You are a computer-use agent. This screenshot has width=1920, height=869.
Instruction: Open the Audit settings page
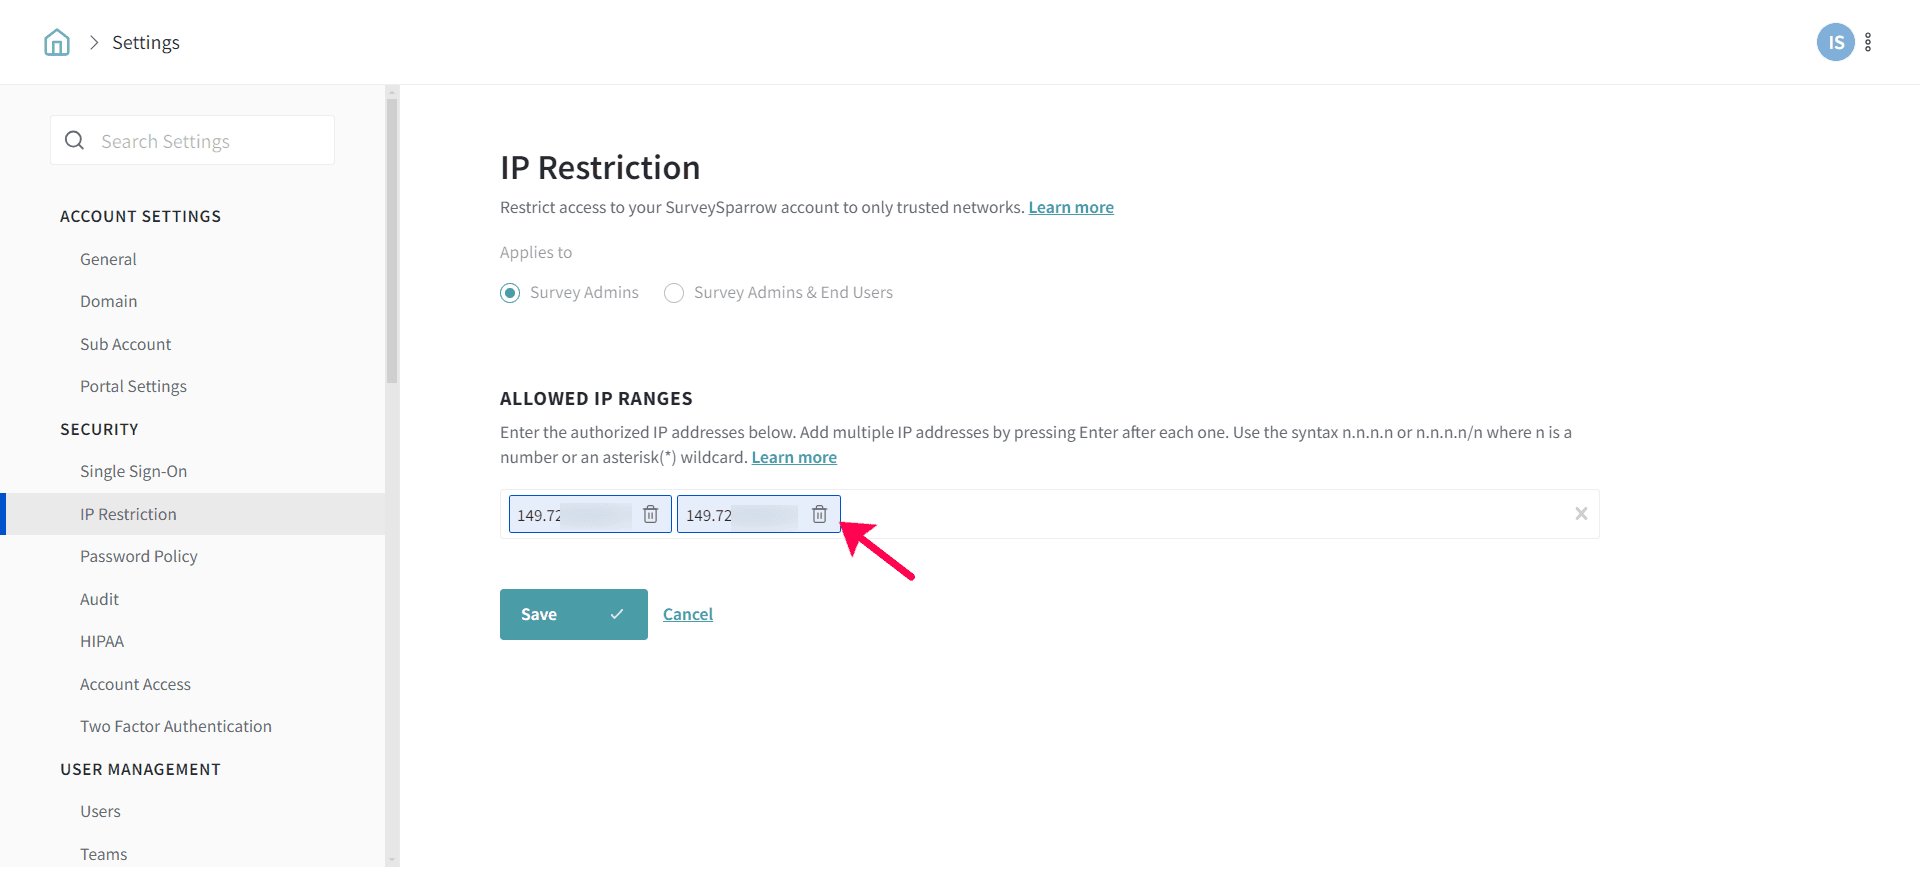coord(99,599)
